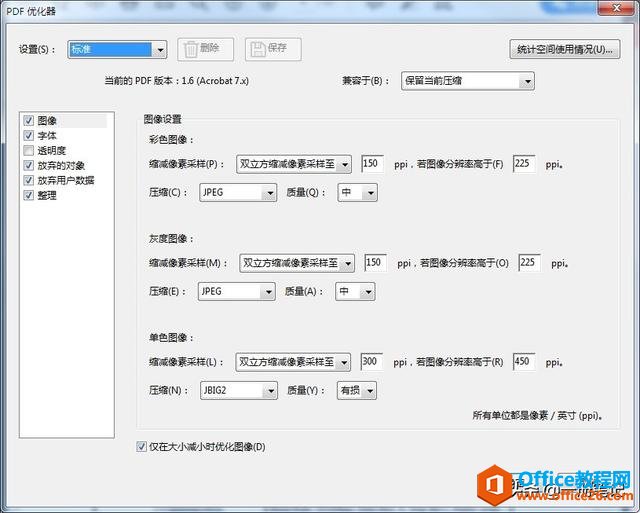Image resolution: width=640 pixels, height=513 pixels.
Task: Select the 透明度 panel item
Action: coord(52,151)
